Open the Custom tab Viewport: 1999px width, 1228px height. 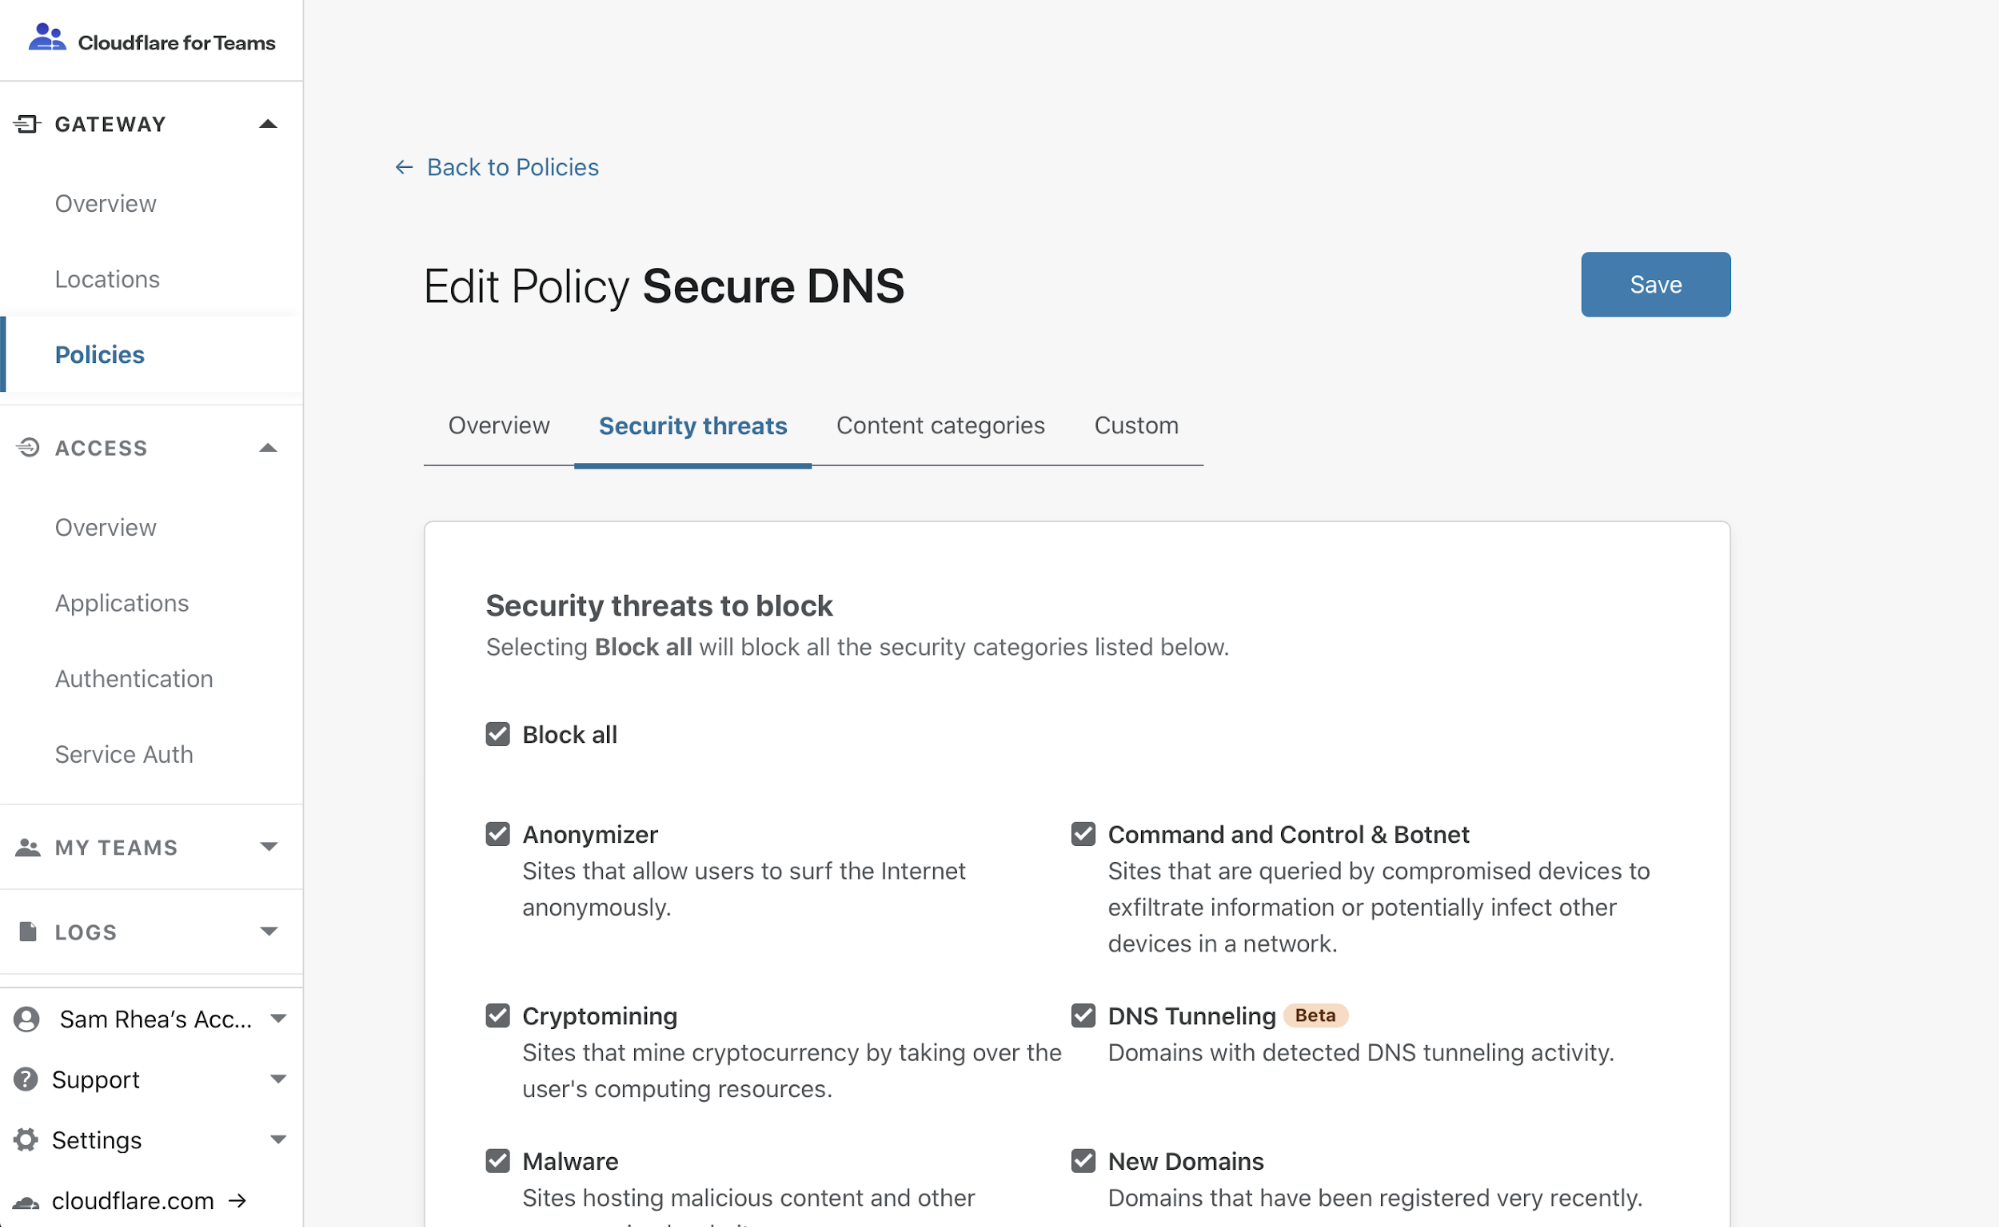tap(1136, 426)
